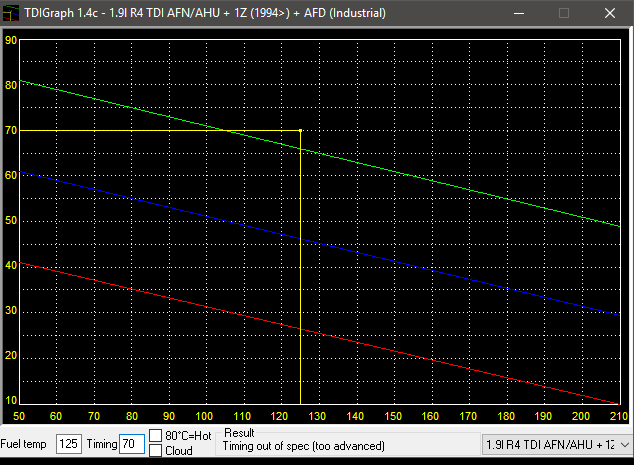Click the yellow horizontal crosshair line
The height and width of the screenshot is (465, 634).
[150, 130]
